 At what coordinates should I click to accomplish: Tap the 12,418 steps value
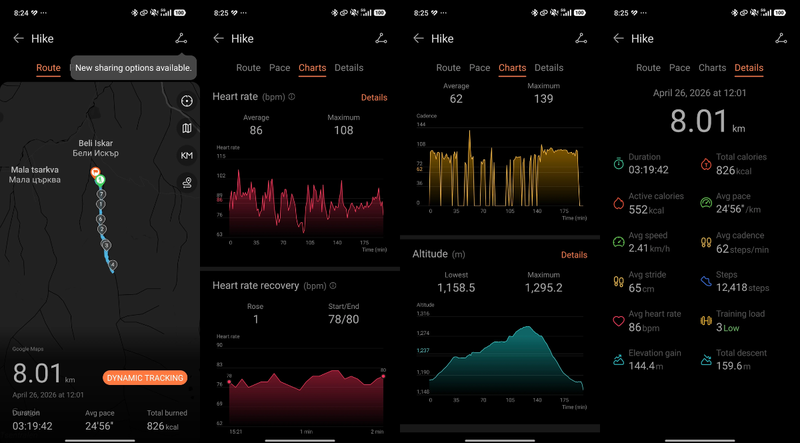click(742, 288)
